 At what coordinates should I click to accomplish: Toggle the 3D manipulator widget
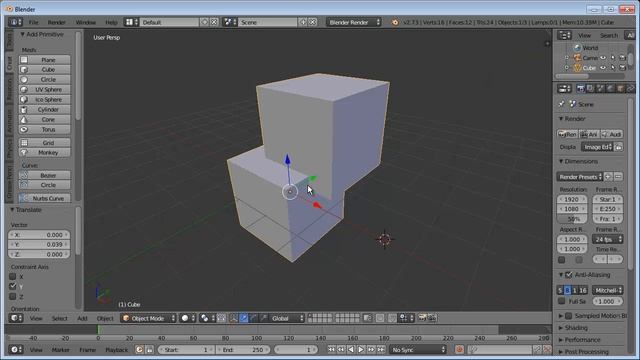click(233, 318)
